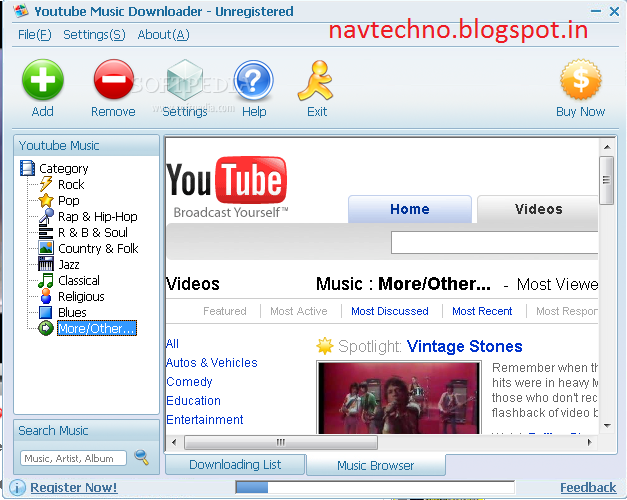Viewport: 627px width, 500px height.
Task: Switch to the Downloading List tab
Action: [x=235, y=464]
